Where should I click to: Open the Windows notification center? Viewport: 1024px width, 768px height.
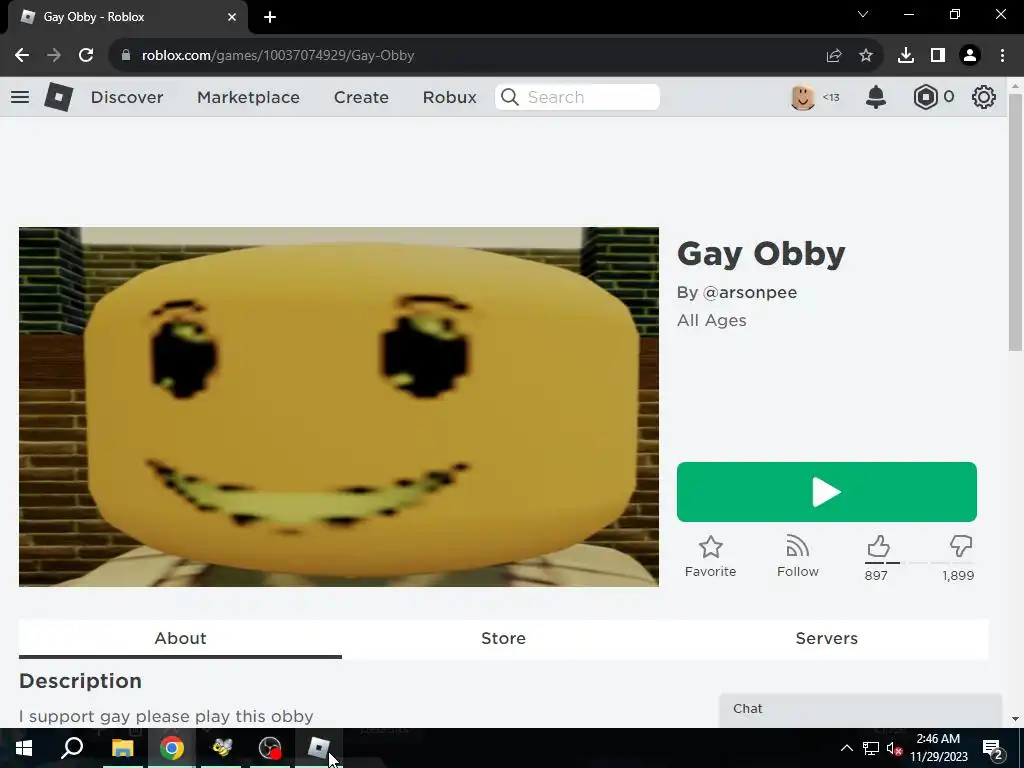992,748
